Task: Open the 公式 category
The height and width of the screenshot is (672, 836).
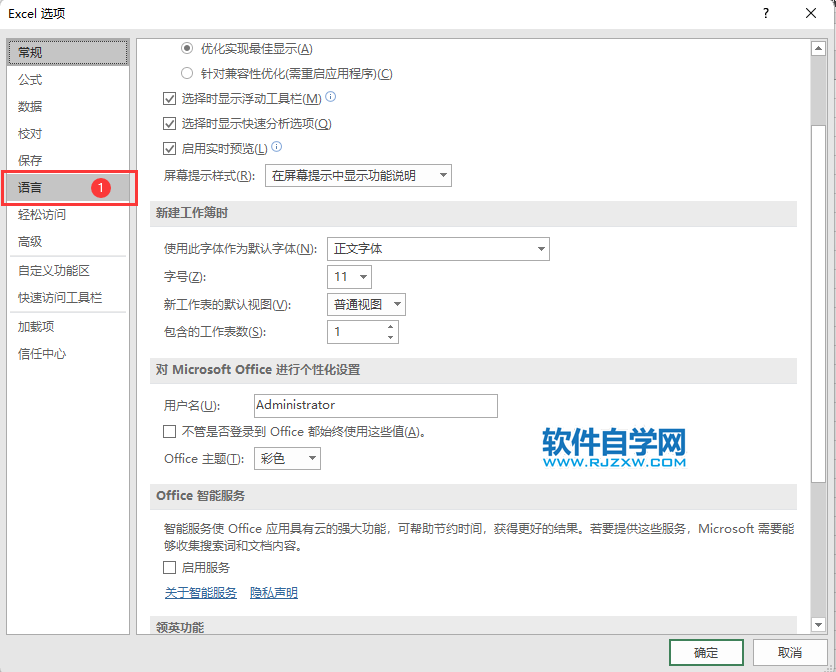Action: pyautogui.click(x=68, y=79)
